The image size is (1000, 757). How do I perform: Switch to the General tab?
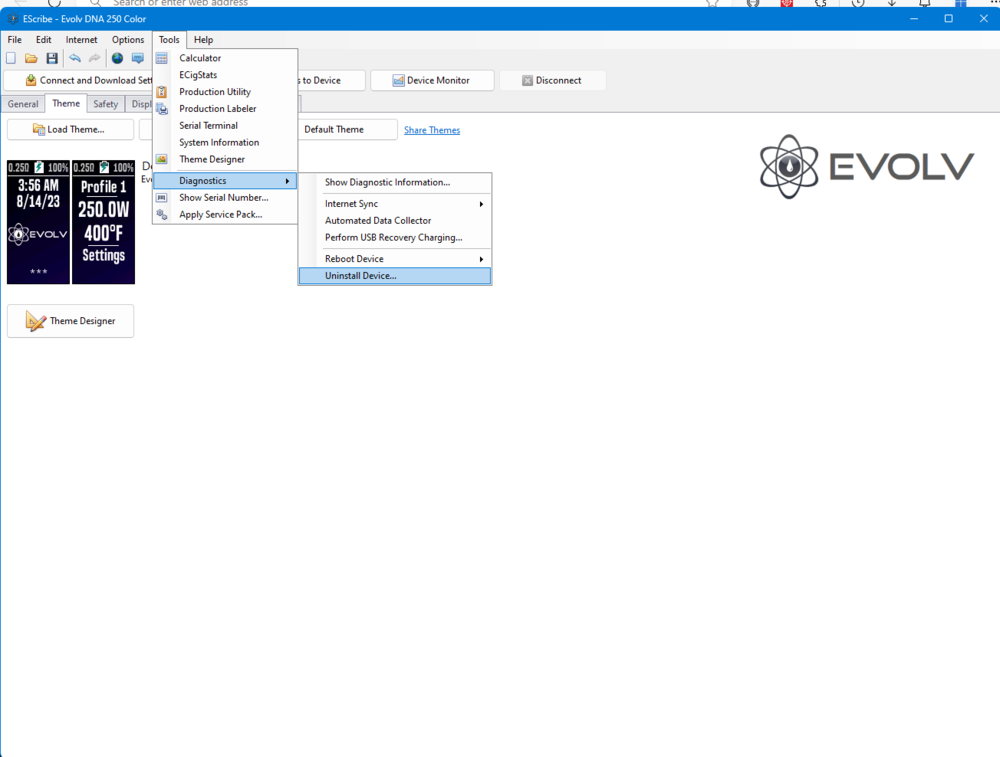click(x=23, y=104)
